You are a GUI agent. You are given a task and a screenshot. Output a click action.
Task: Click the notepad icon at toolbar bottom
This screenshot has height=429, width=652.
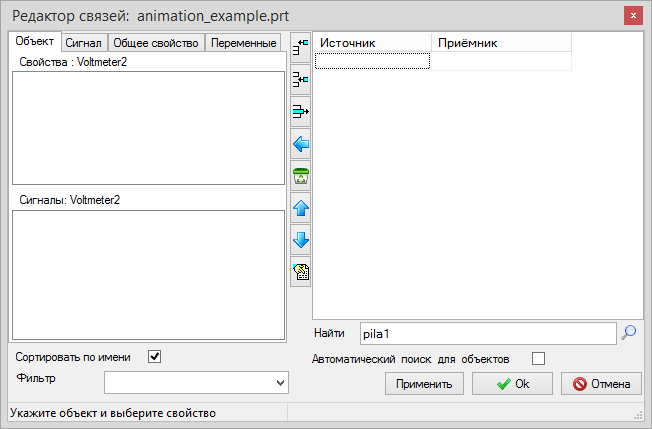coord(300,272)
